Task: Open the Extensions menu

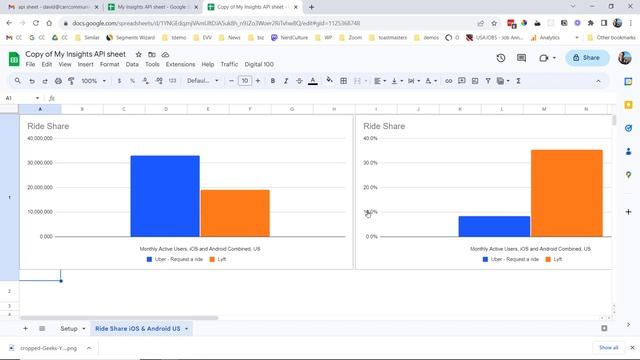Action: click(x=180, y=64)
